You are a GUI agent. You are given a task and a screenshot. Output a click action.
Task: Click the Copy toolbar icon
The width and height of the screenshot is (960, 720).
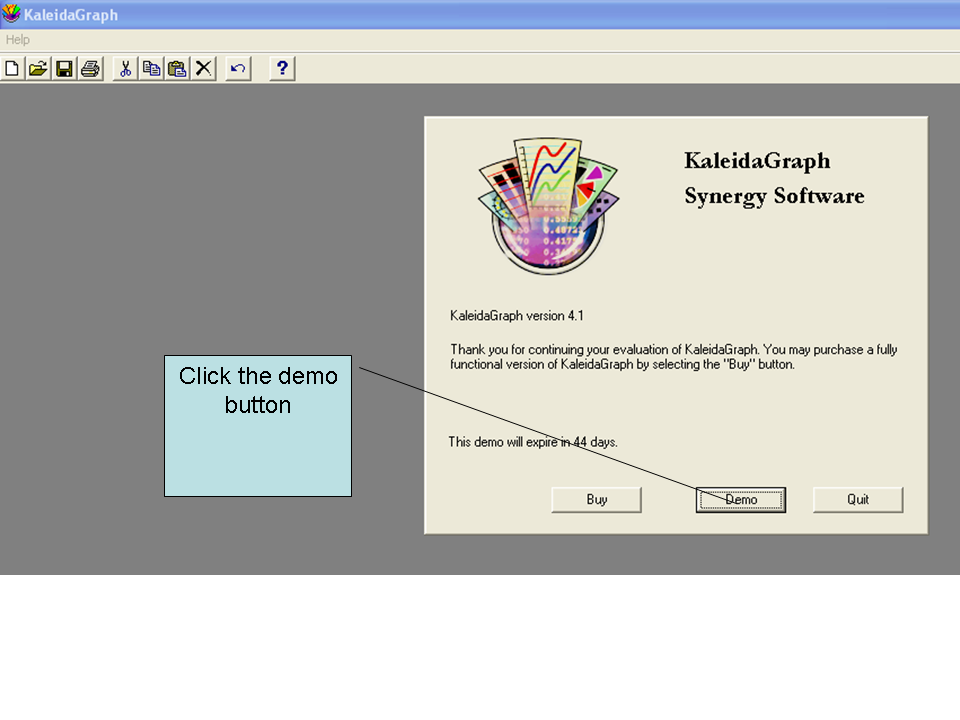pos(152,68)
